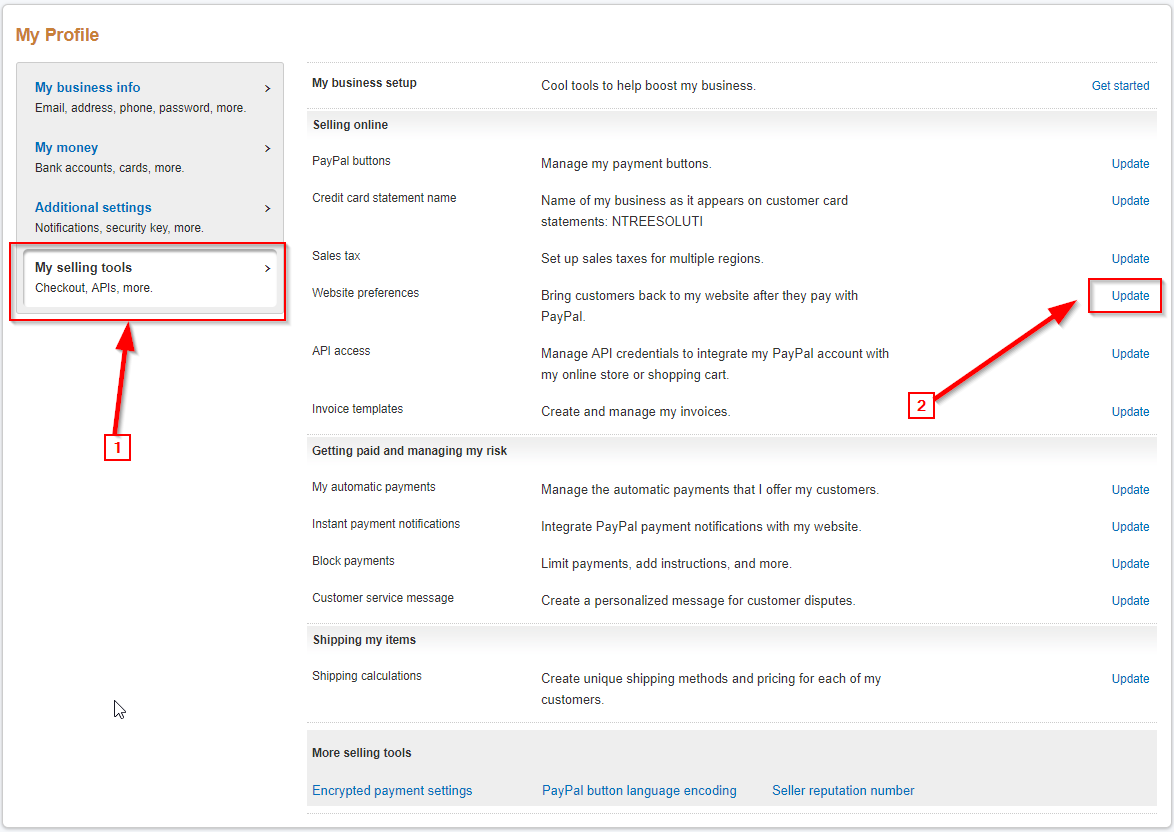Update Website preferences
This screenshot has width=1174, height=832.
point(1130,296)
